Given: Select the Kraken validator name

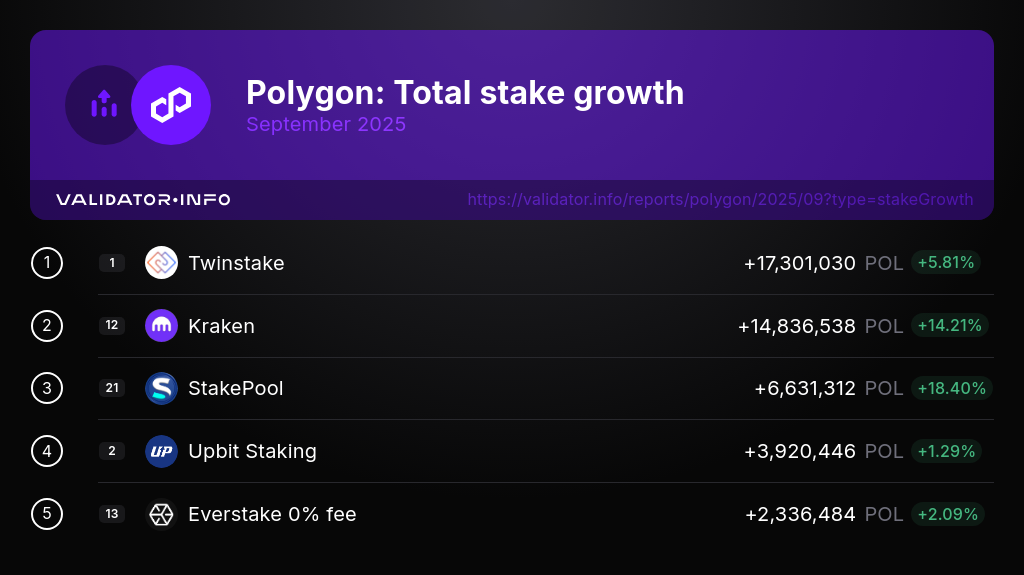Looking at the screenshot, I should (x=221, y=326).
